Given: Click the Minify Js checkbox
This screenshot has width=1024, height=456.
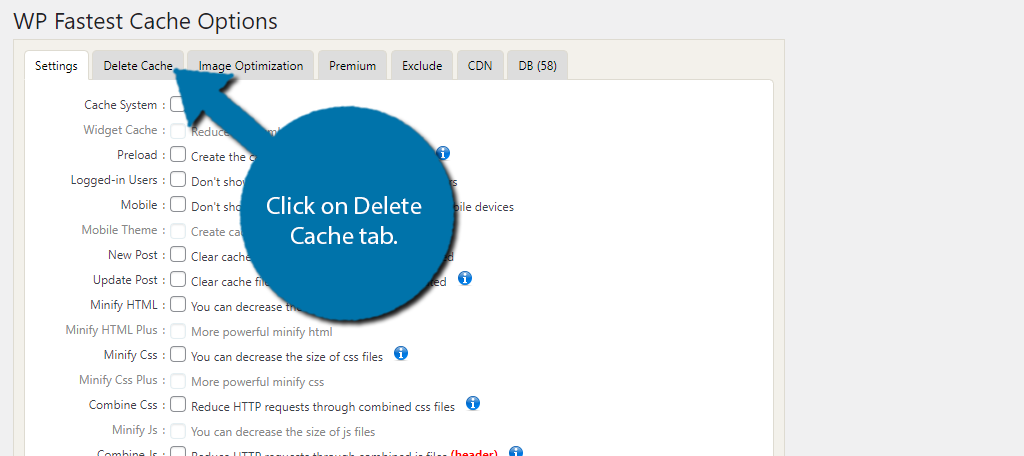Looking at the screenshot, I should [x=178, y=430].
